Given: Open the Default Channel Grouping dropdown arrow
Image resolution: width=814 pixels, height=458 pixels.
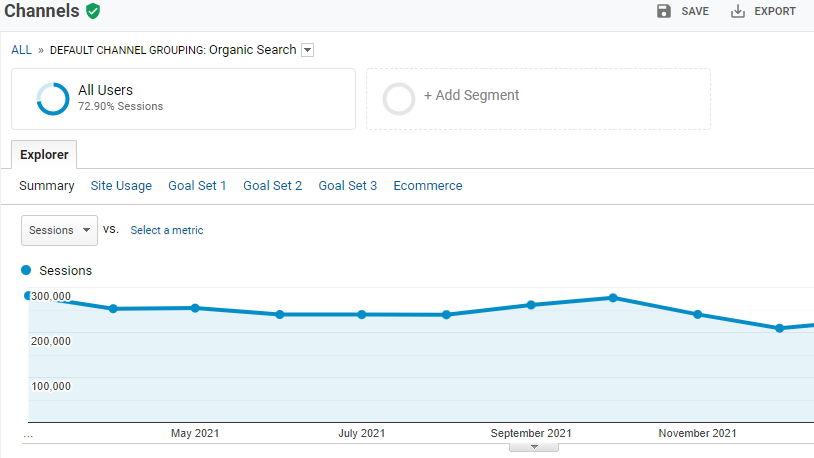Looking at the screenshot, I should tap(307, 50).
